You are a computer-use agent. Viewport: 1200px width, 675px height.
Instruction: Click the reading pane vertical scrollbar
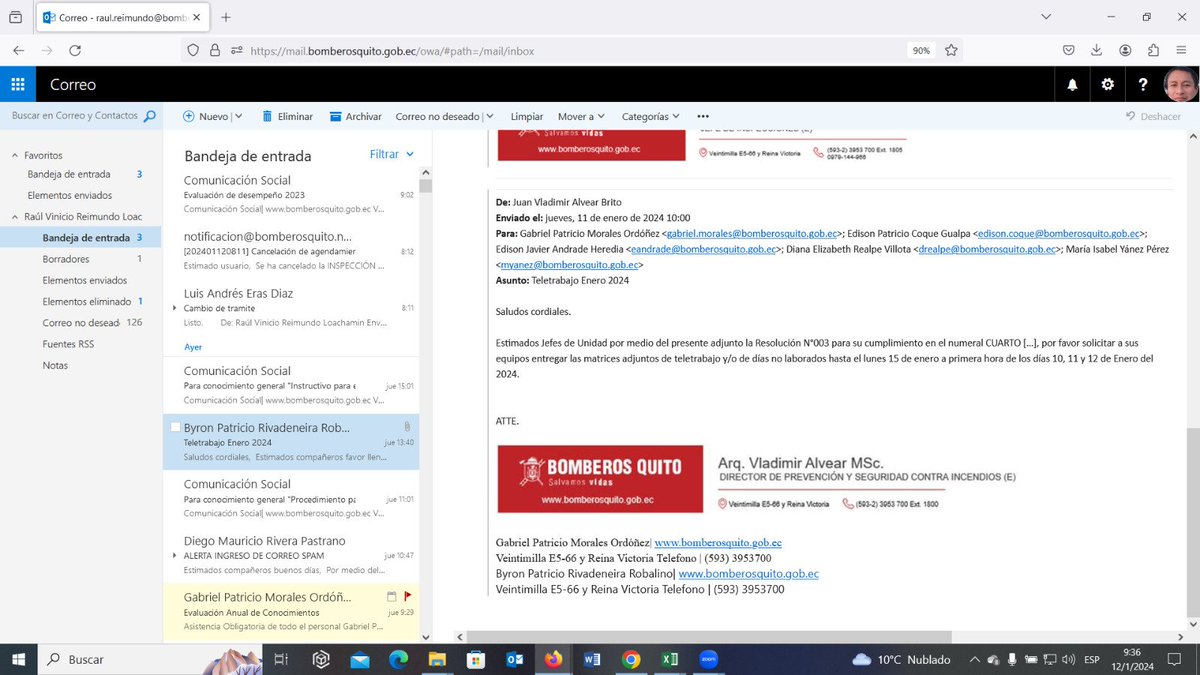pyautogui.click(x=1192, y=520)
